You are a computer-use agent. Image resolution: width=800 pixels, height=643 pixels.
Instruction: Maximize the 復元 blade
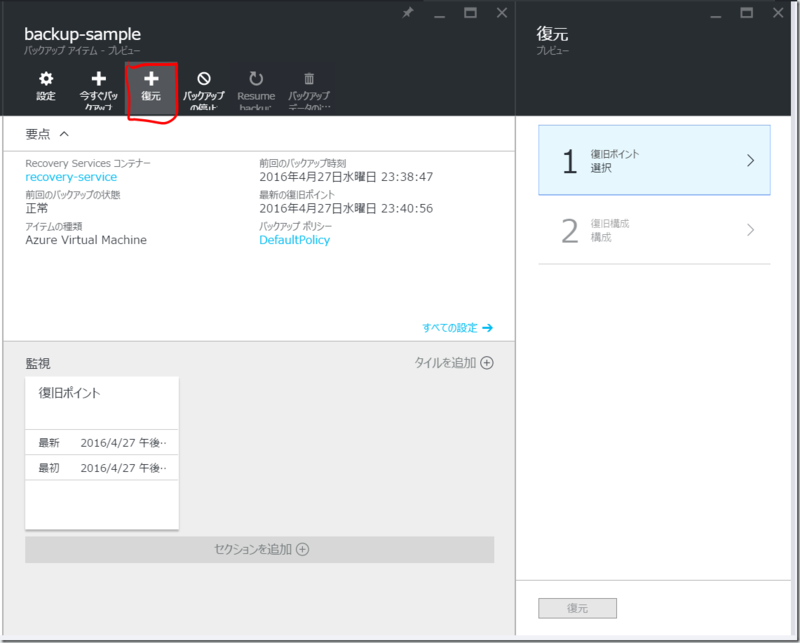[746, 13]
